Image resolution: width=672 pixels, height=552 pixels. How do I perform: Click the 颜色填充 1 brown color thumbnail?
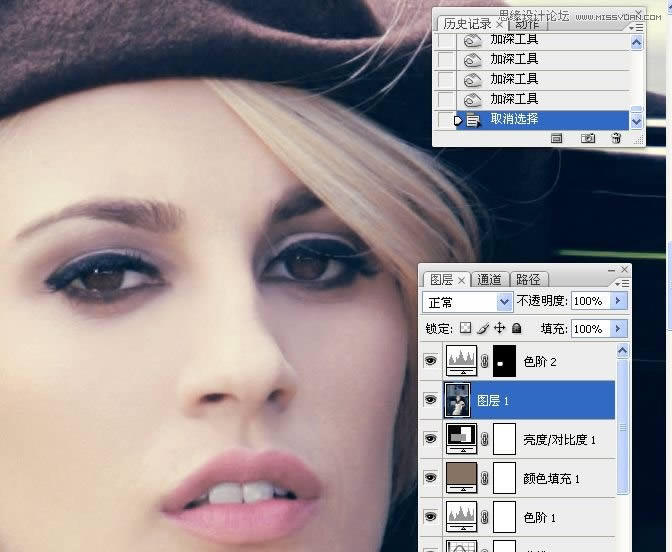point(461,478)
